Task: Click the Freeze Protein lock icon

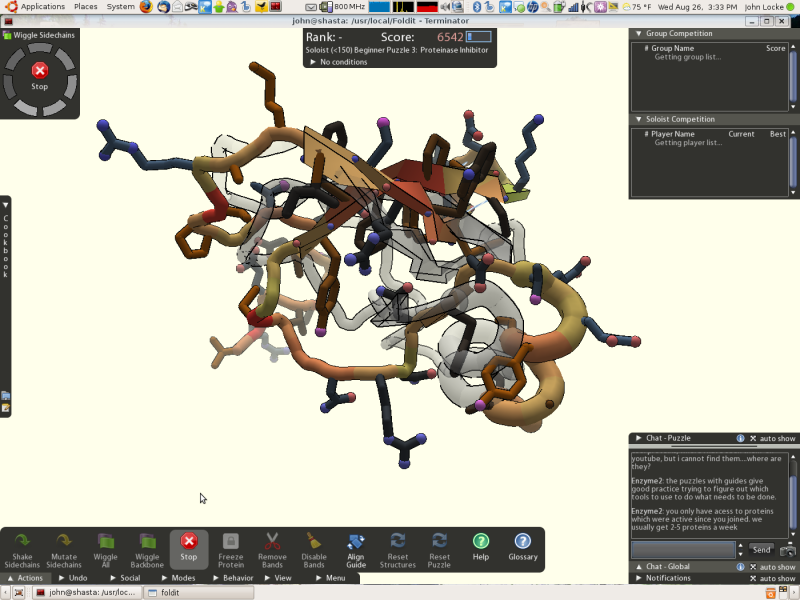Action: click(x=231, y=541)
